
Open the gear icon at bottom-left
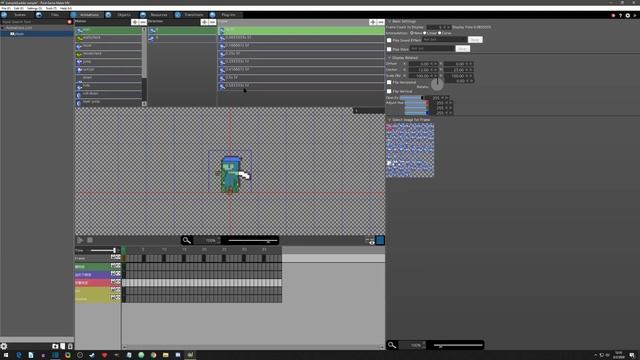pyautogui.click(x=4, y=346)
